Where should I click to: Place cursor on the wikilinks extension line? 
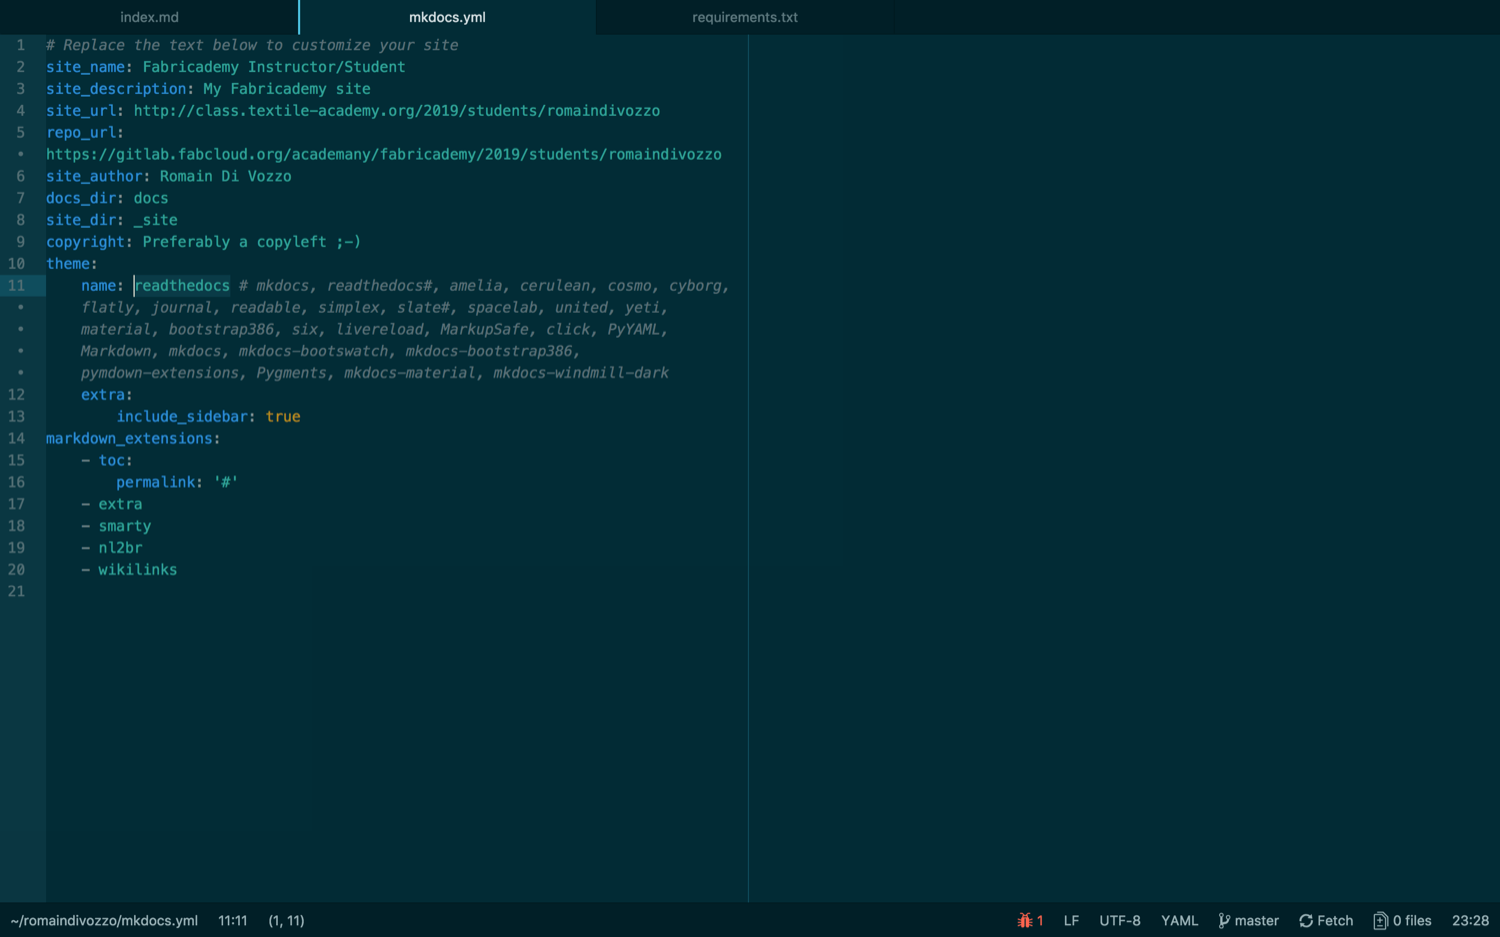point(137,570)
